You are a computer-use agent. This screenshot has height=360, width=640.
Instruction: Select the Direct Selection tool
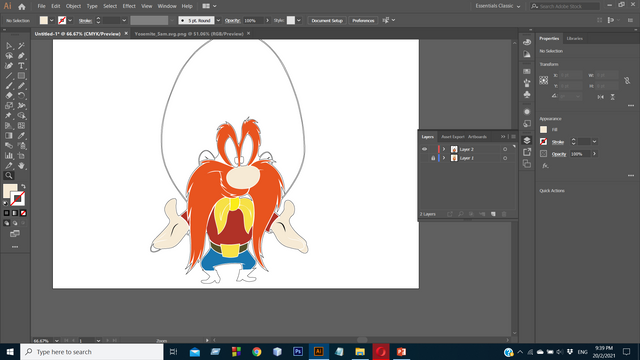tap(9, 46)
